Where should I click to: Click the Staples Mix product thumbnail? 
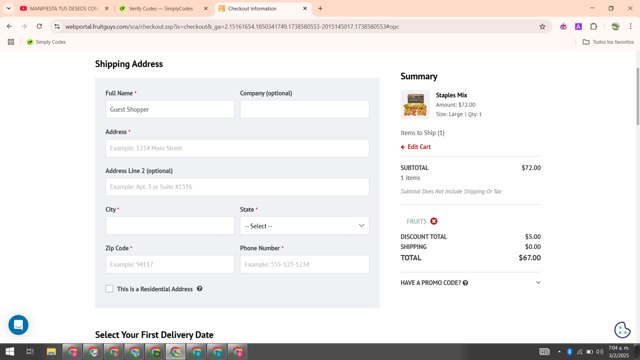[x=415, y=104]
